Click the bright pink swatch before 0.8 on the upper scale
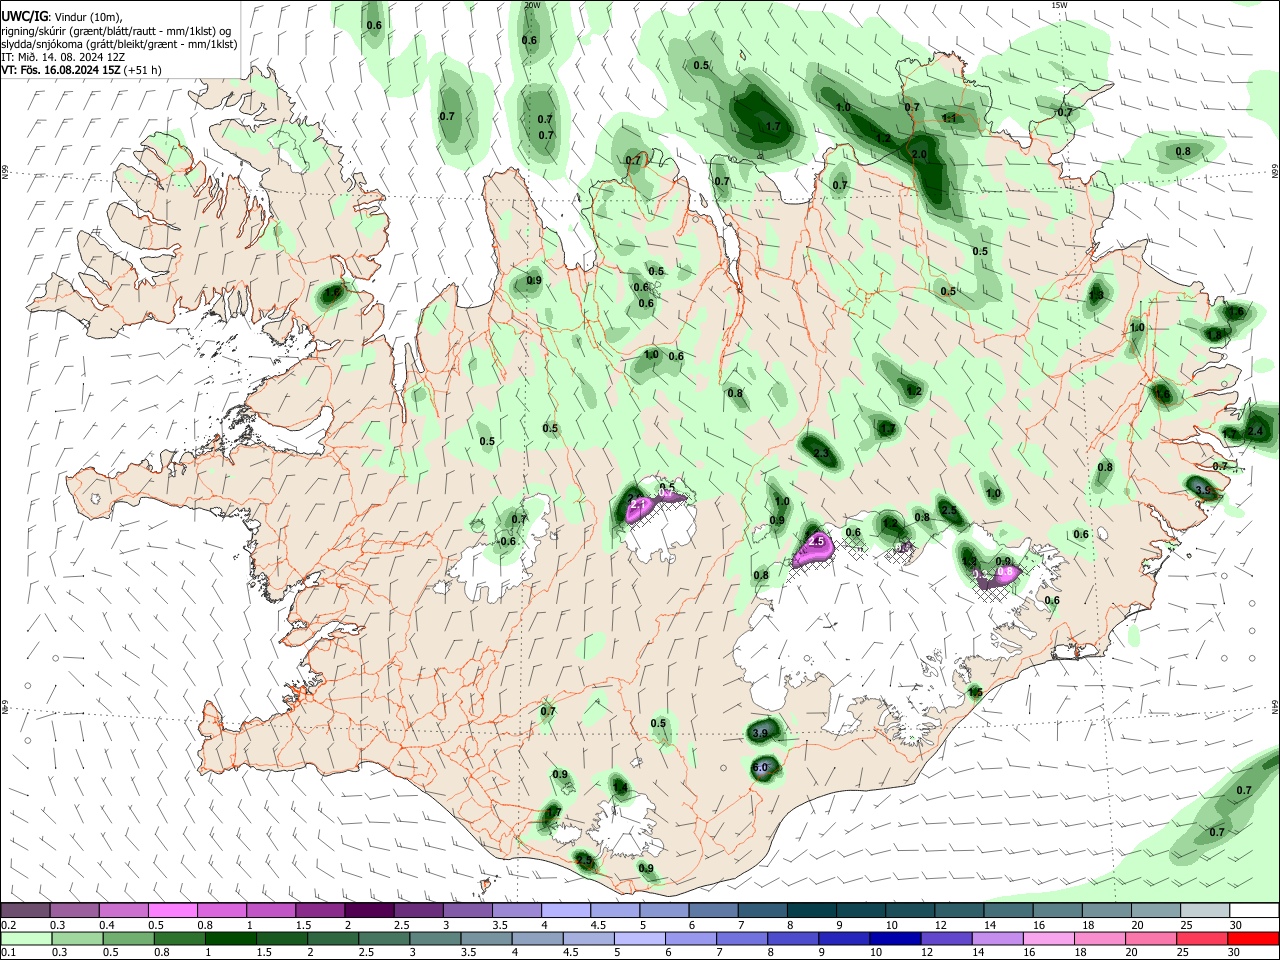Image resolution: width=1280 pixels, height=960 pixels. 172,911
